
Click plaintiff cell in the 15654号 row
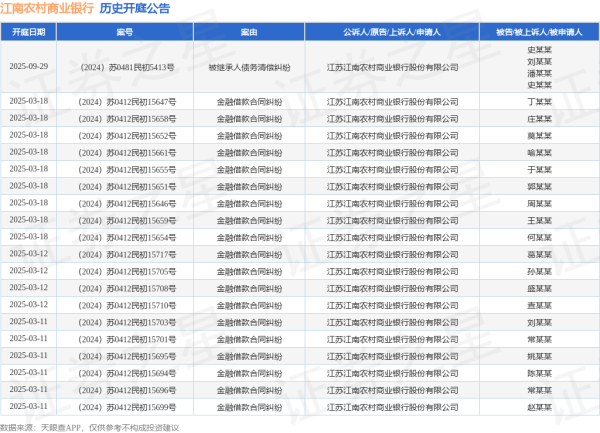[392, 238]
